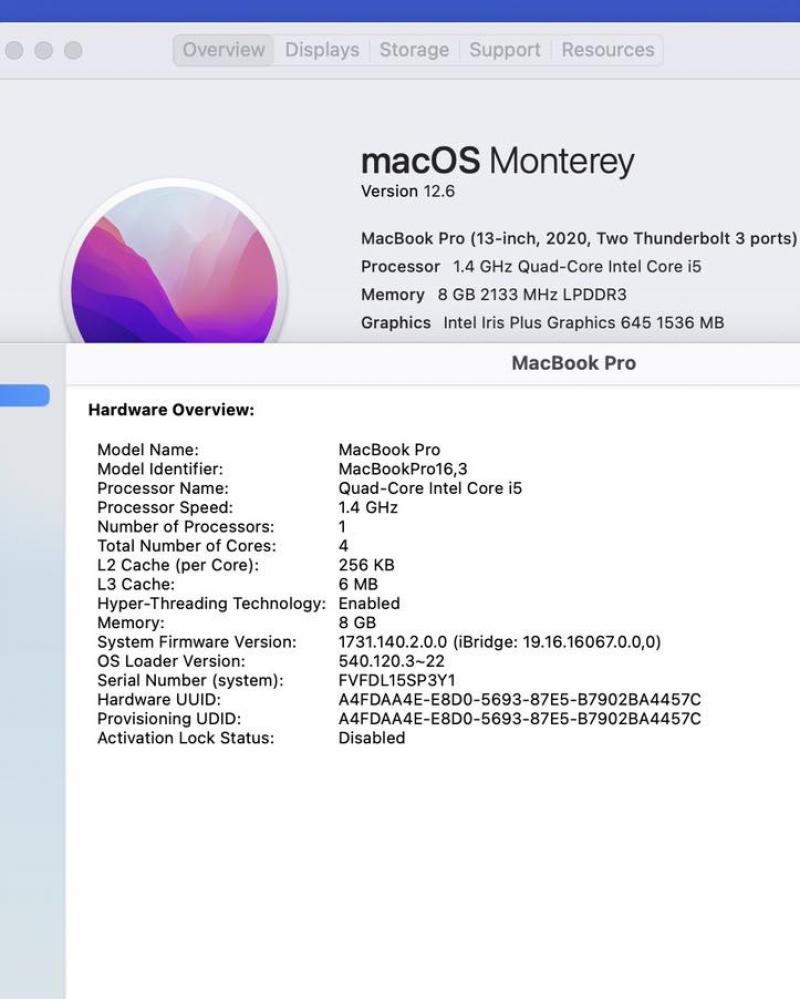Click the minimize button of About This Mac
800x999 pixels.
[43, 50]
